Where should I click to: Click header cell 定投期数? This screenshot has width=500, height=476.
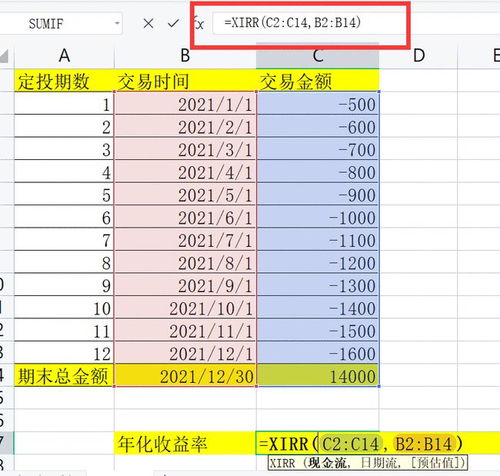[64, 81]
